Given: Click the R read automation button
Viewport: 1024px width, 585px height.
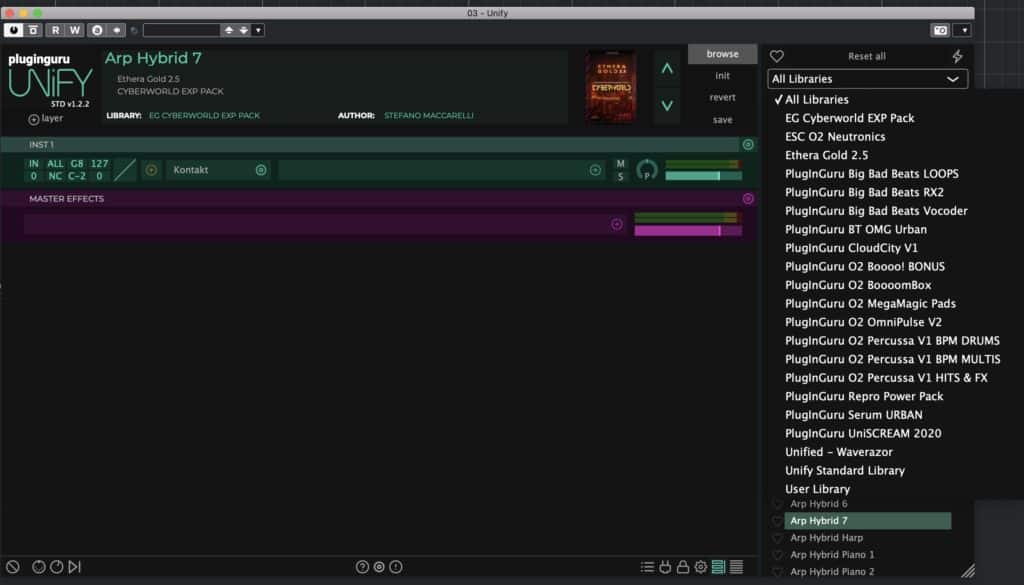Looking at the screenshot, I should point(56,30).
